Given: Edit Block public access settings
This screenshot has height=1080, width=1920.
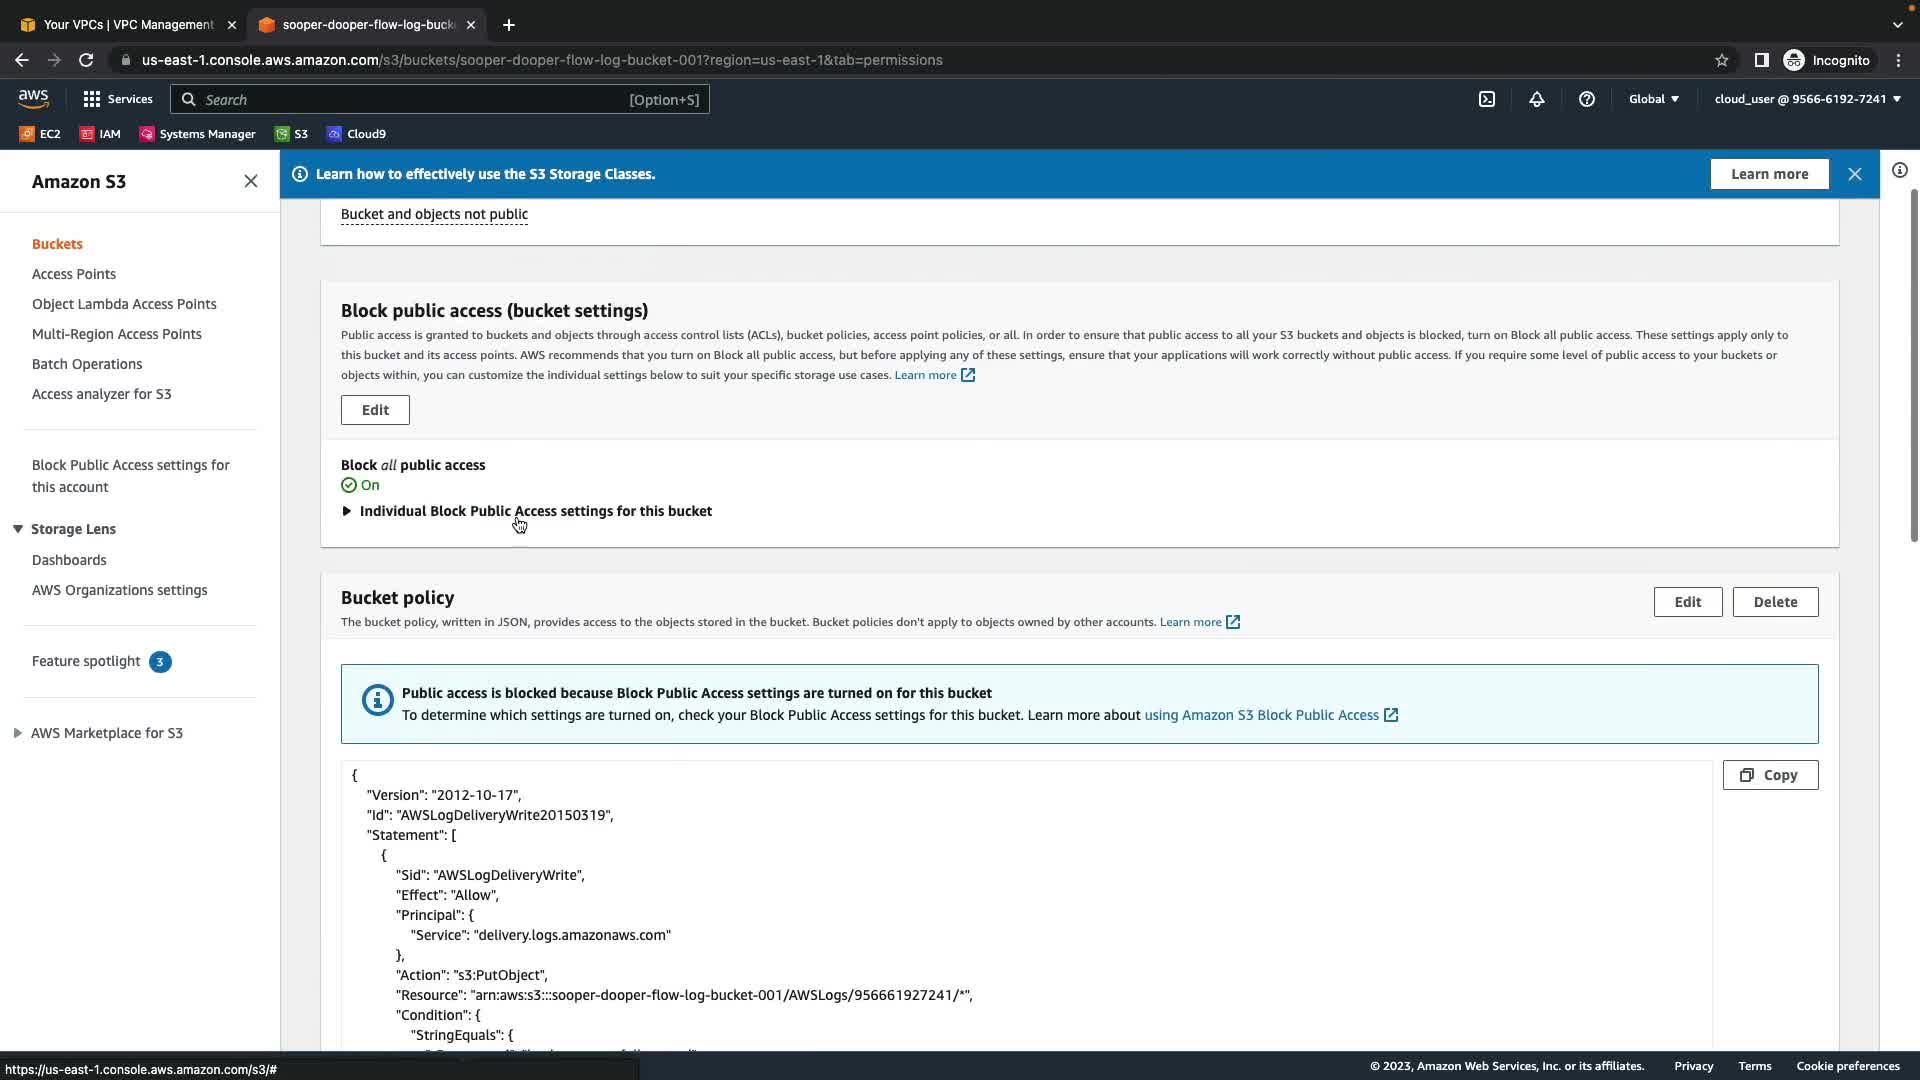Looking at the screenshot, I should 375,410.
